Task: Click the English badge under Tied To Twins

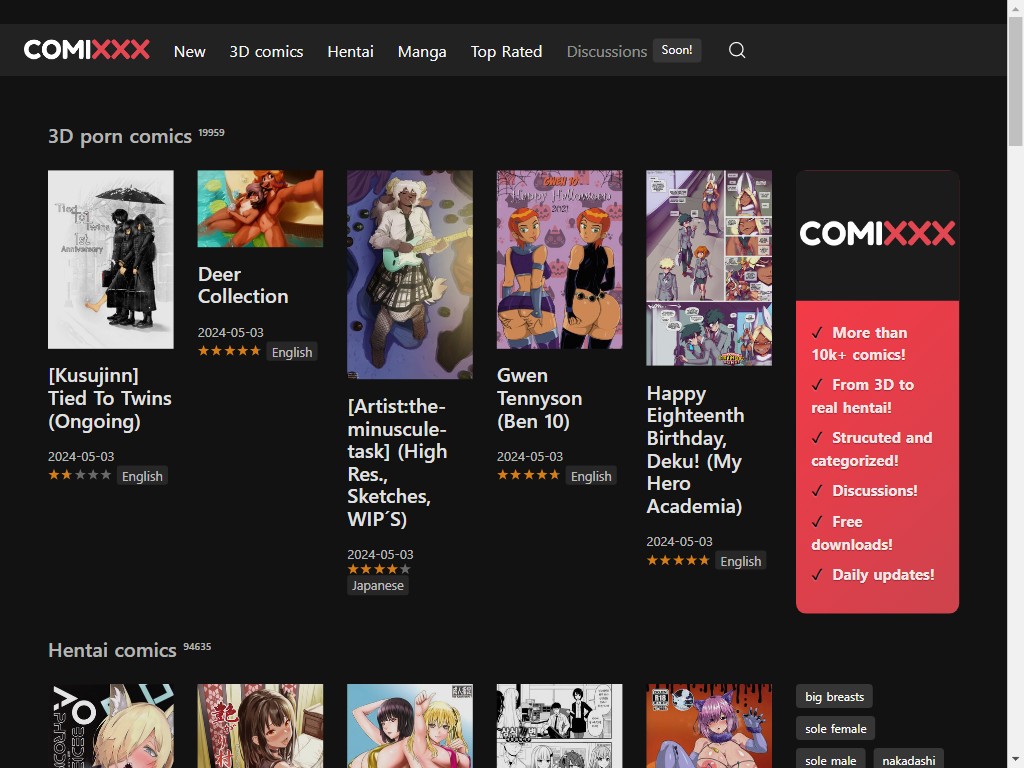Action: 142,476
